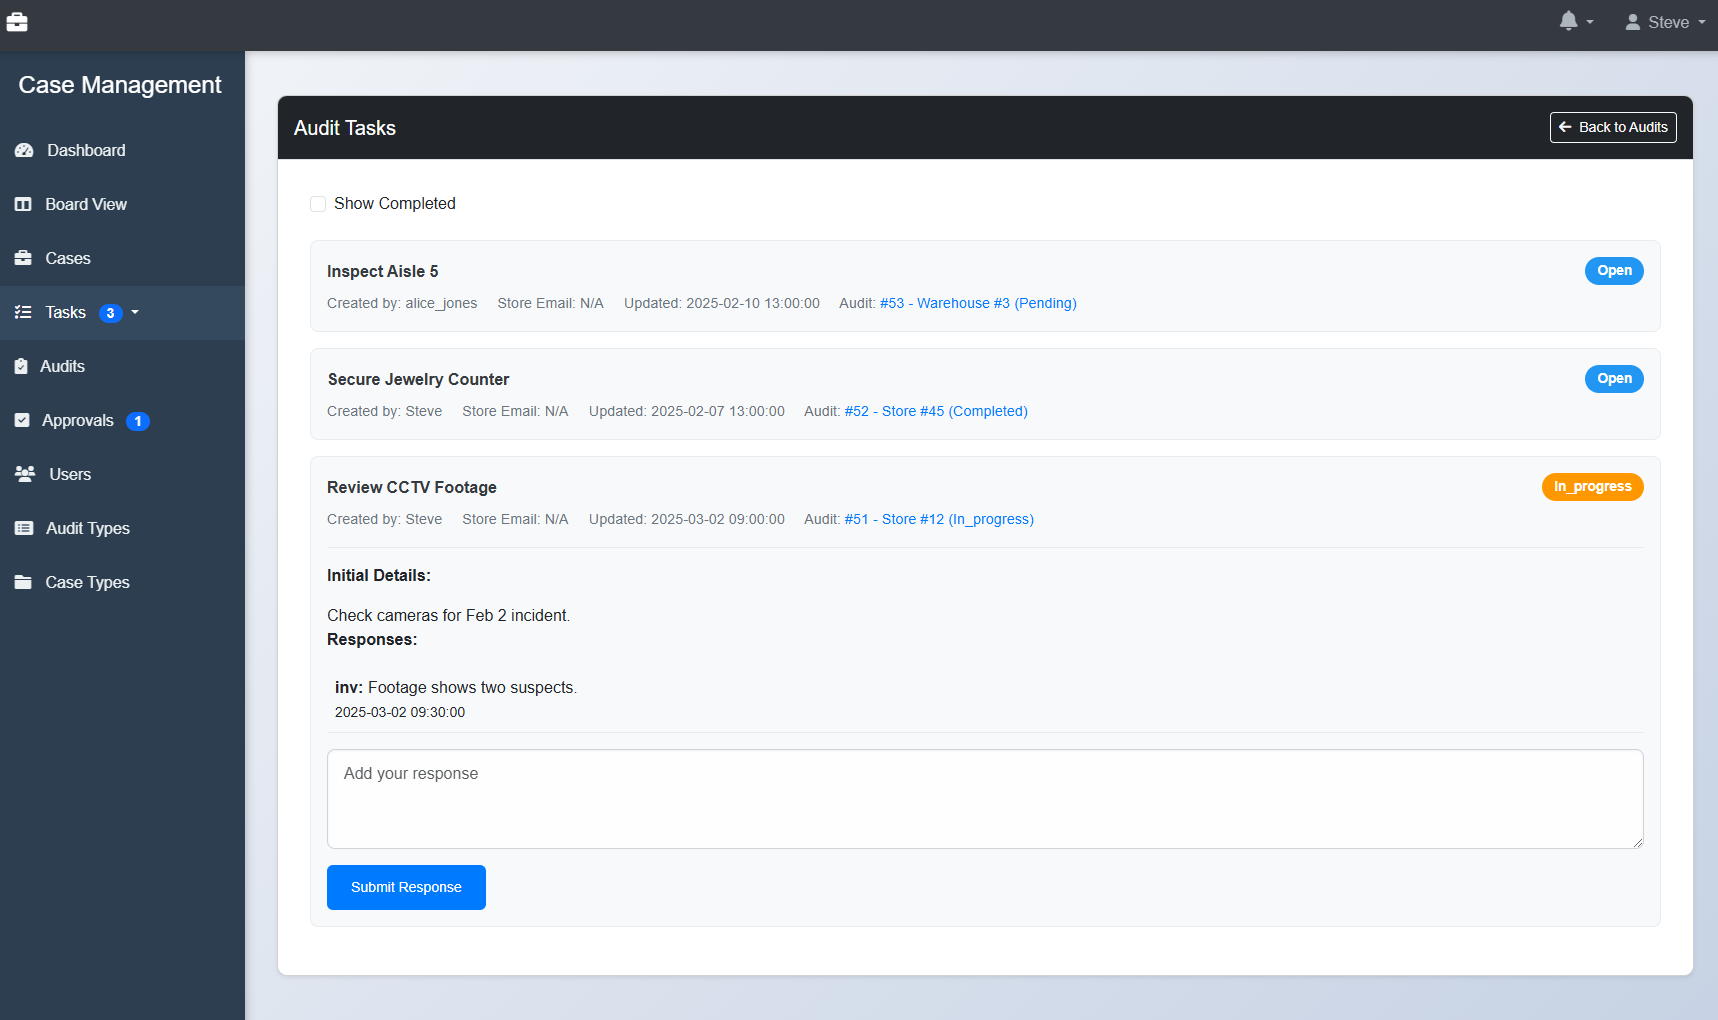Expand the Tasks dropdown chevron
Screen dimensions: 1718x1020
click(x=136, y=312)
